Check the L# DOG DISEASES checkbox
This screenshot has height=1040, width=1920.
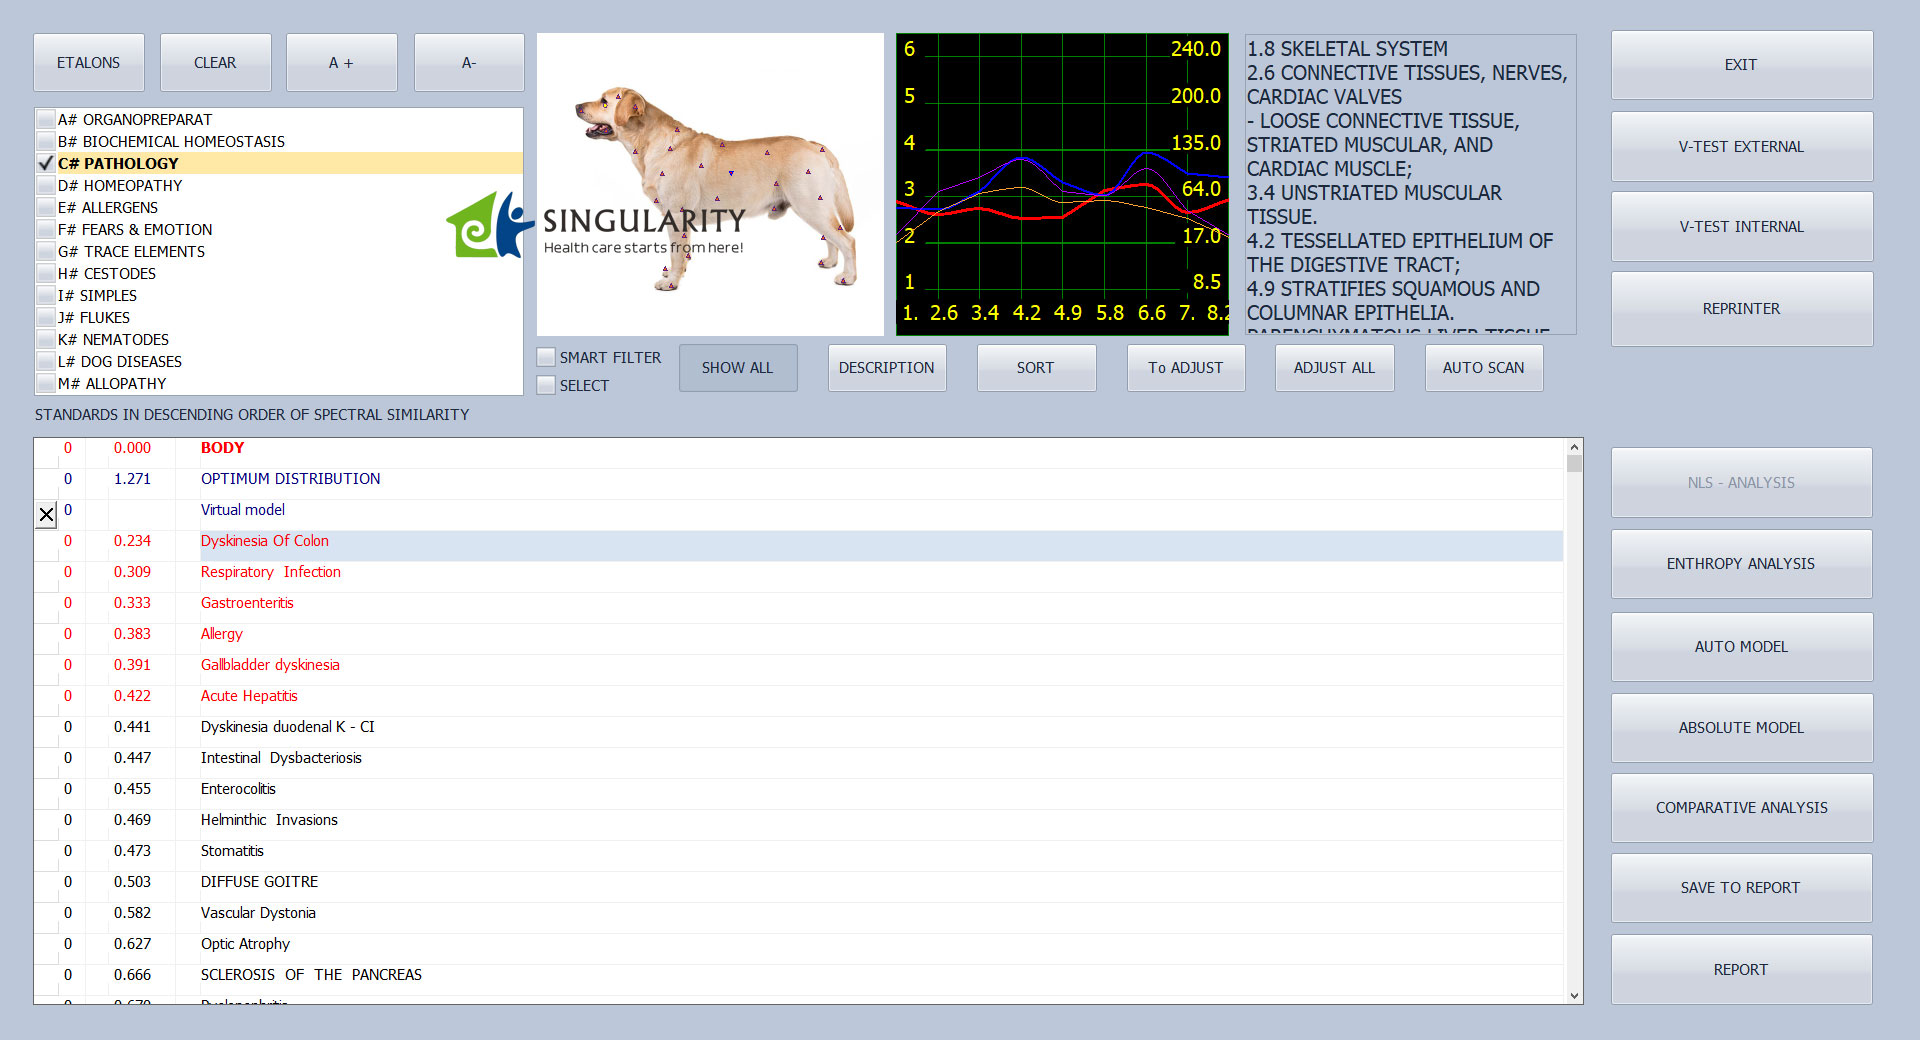click(x=46, y=361)
